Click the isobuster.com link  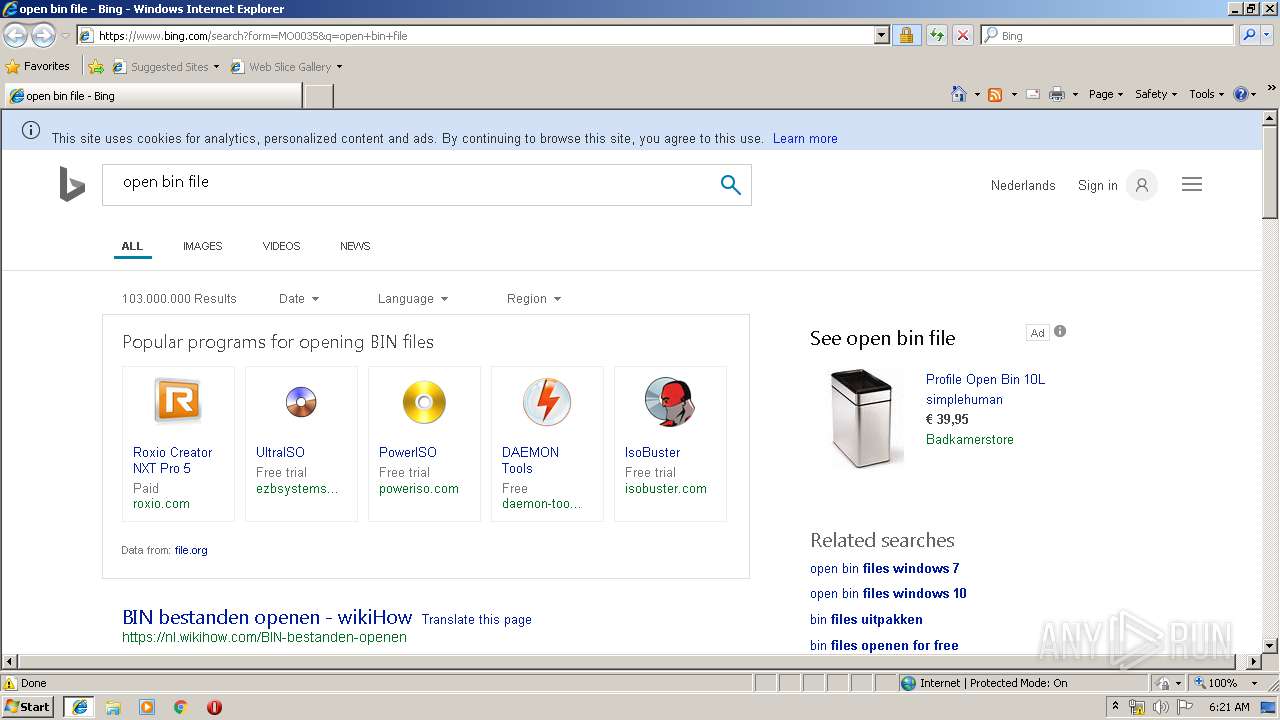pos(666,488)
